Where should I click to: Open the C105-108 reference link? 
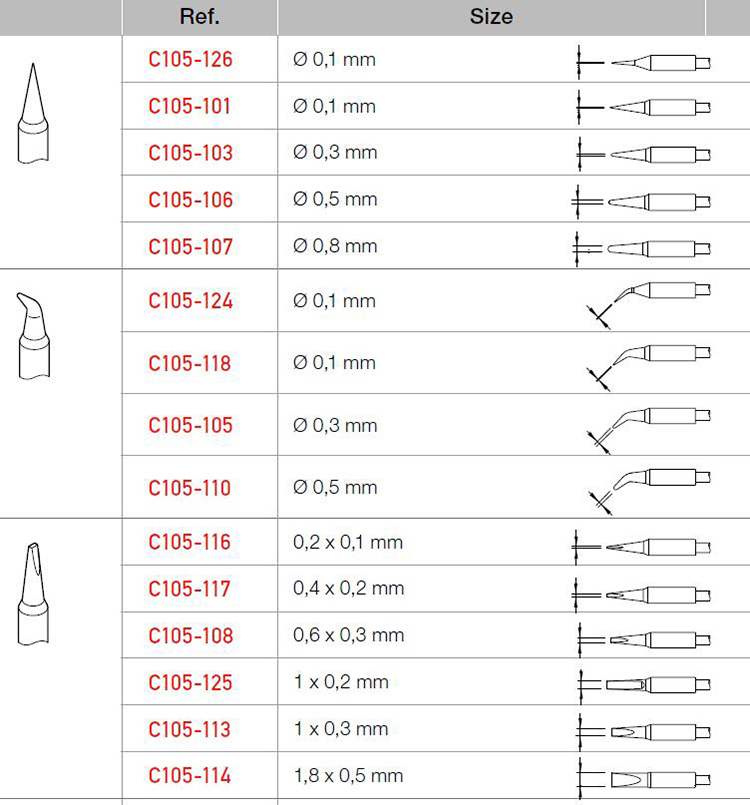pyautogui.click(x=191, y=635)
